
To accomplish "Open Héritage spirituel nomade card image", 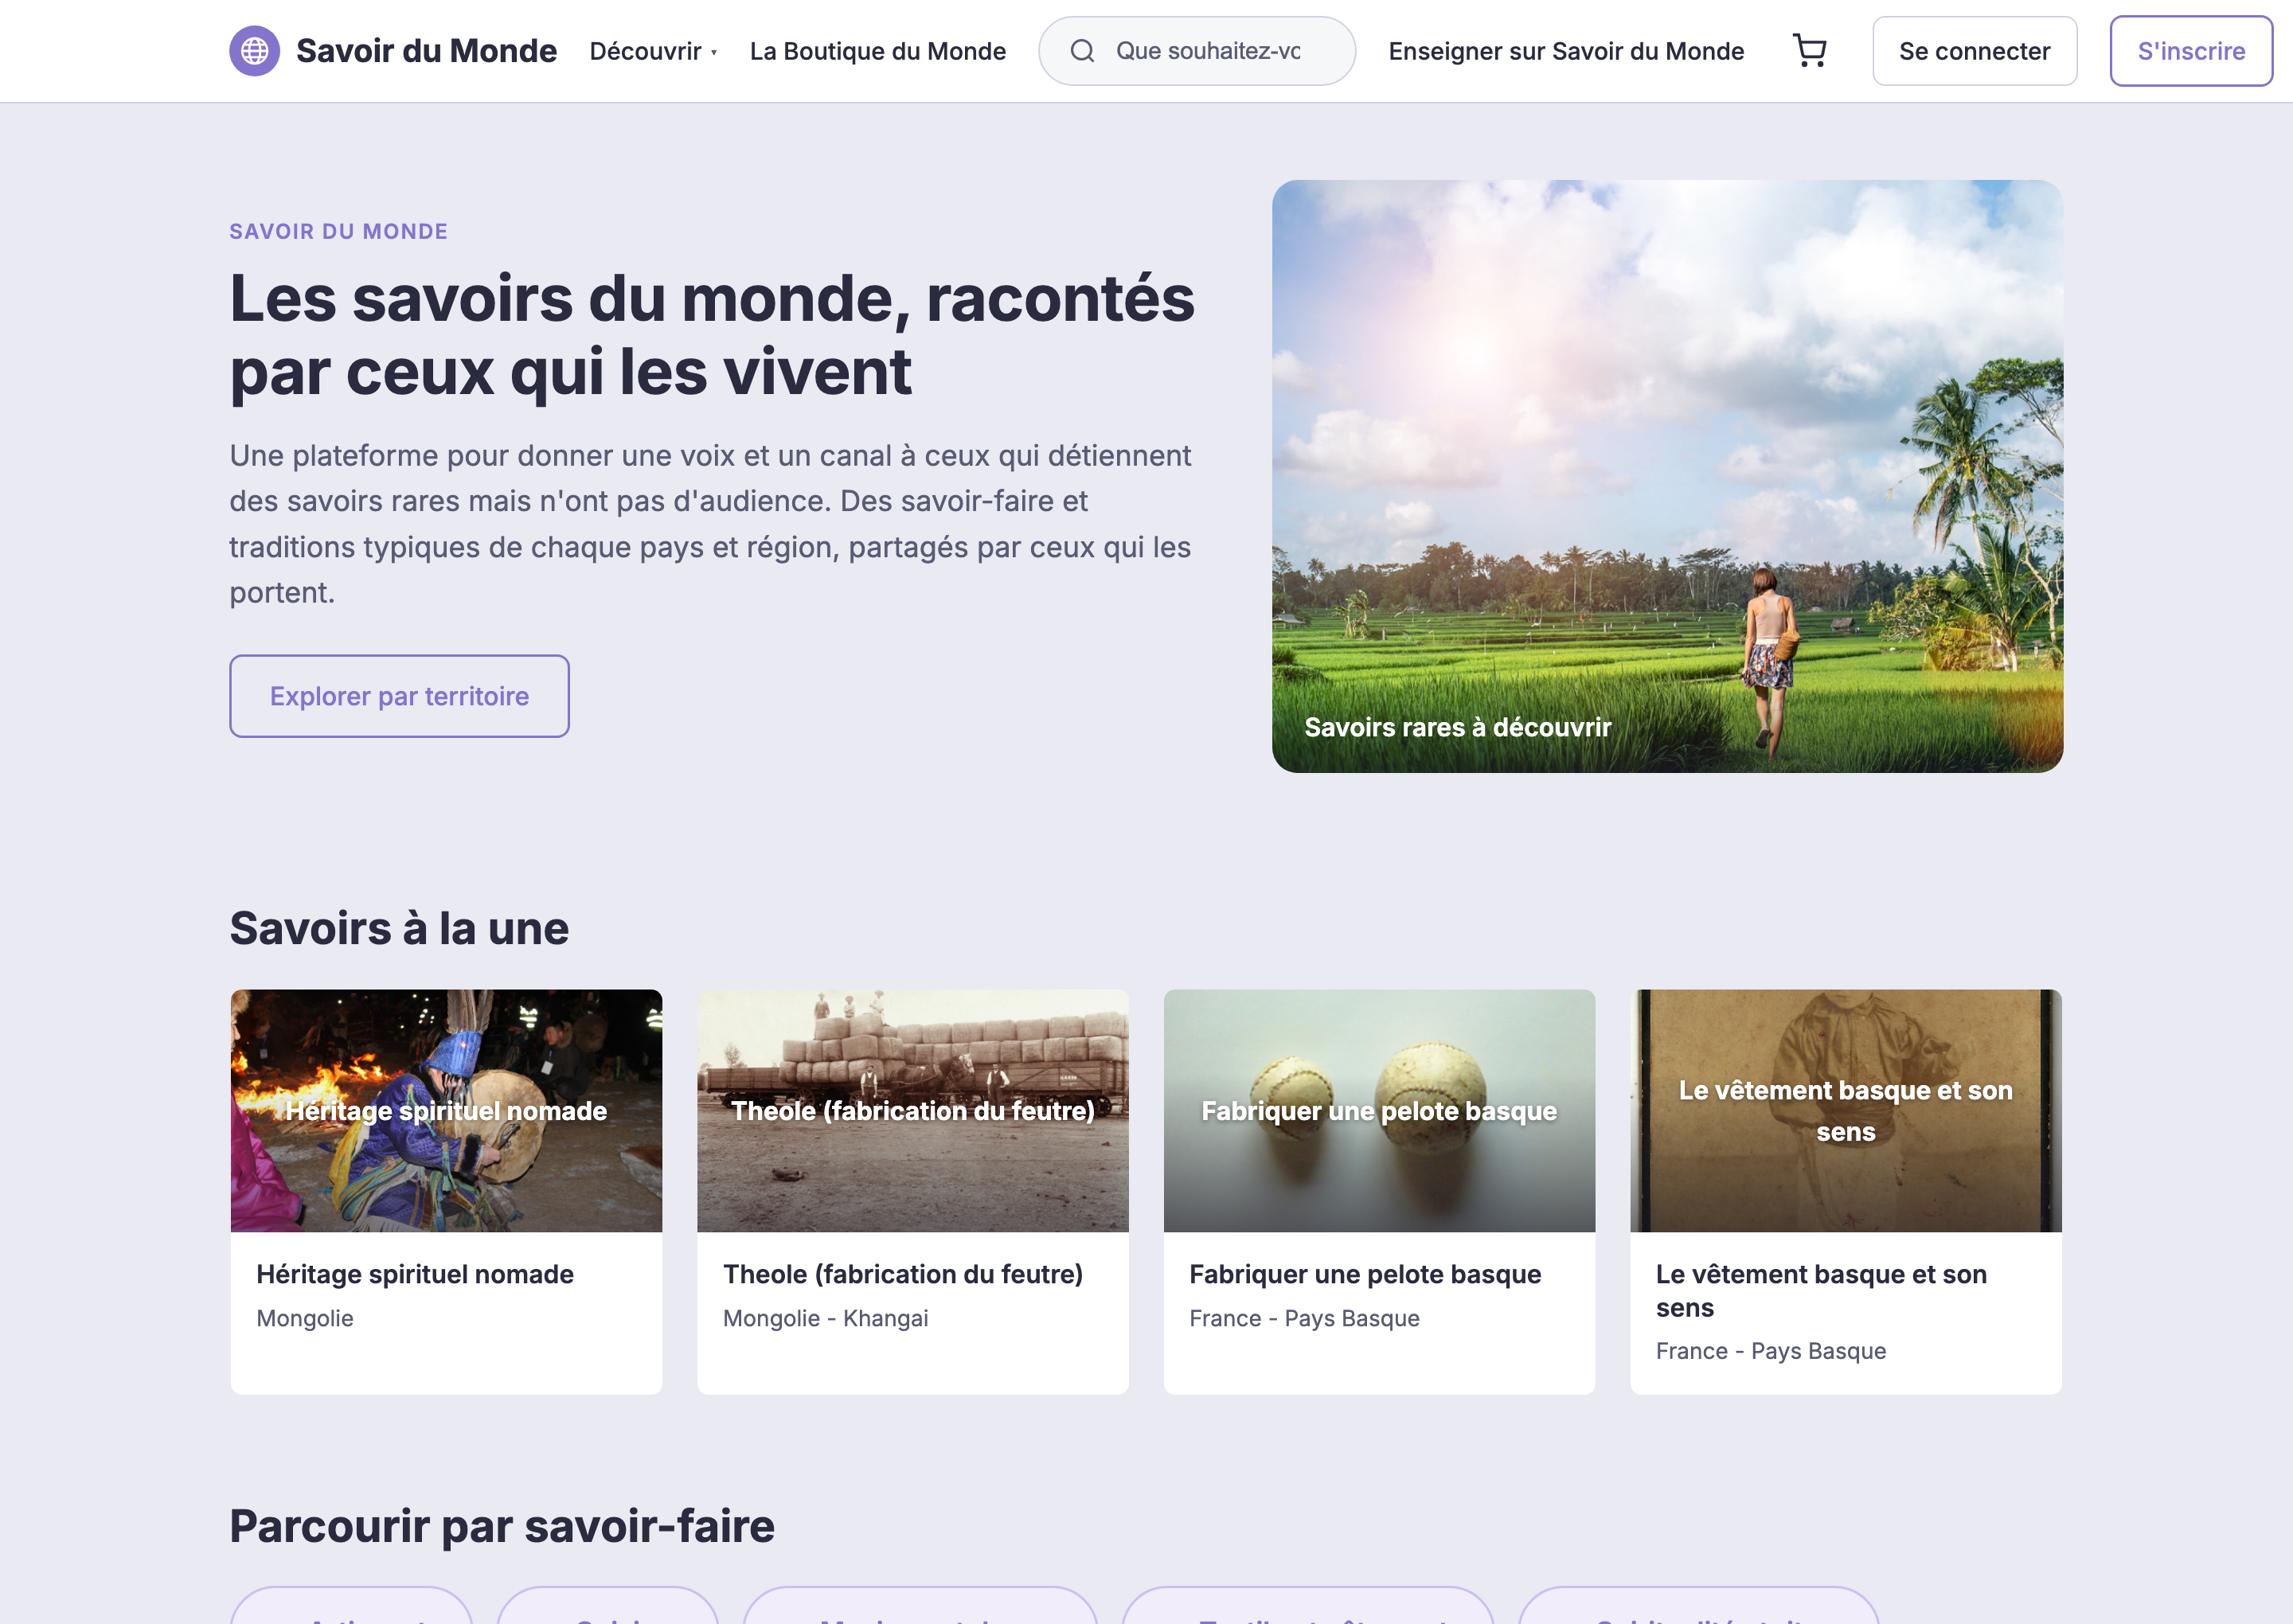I will pyautogui.click(x=446, y=1111).
